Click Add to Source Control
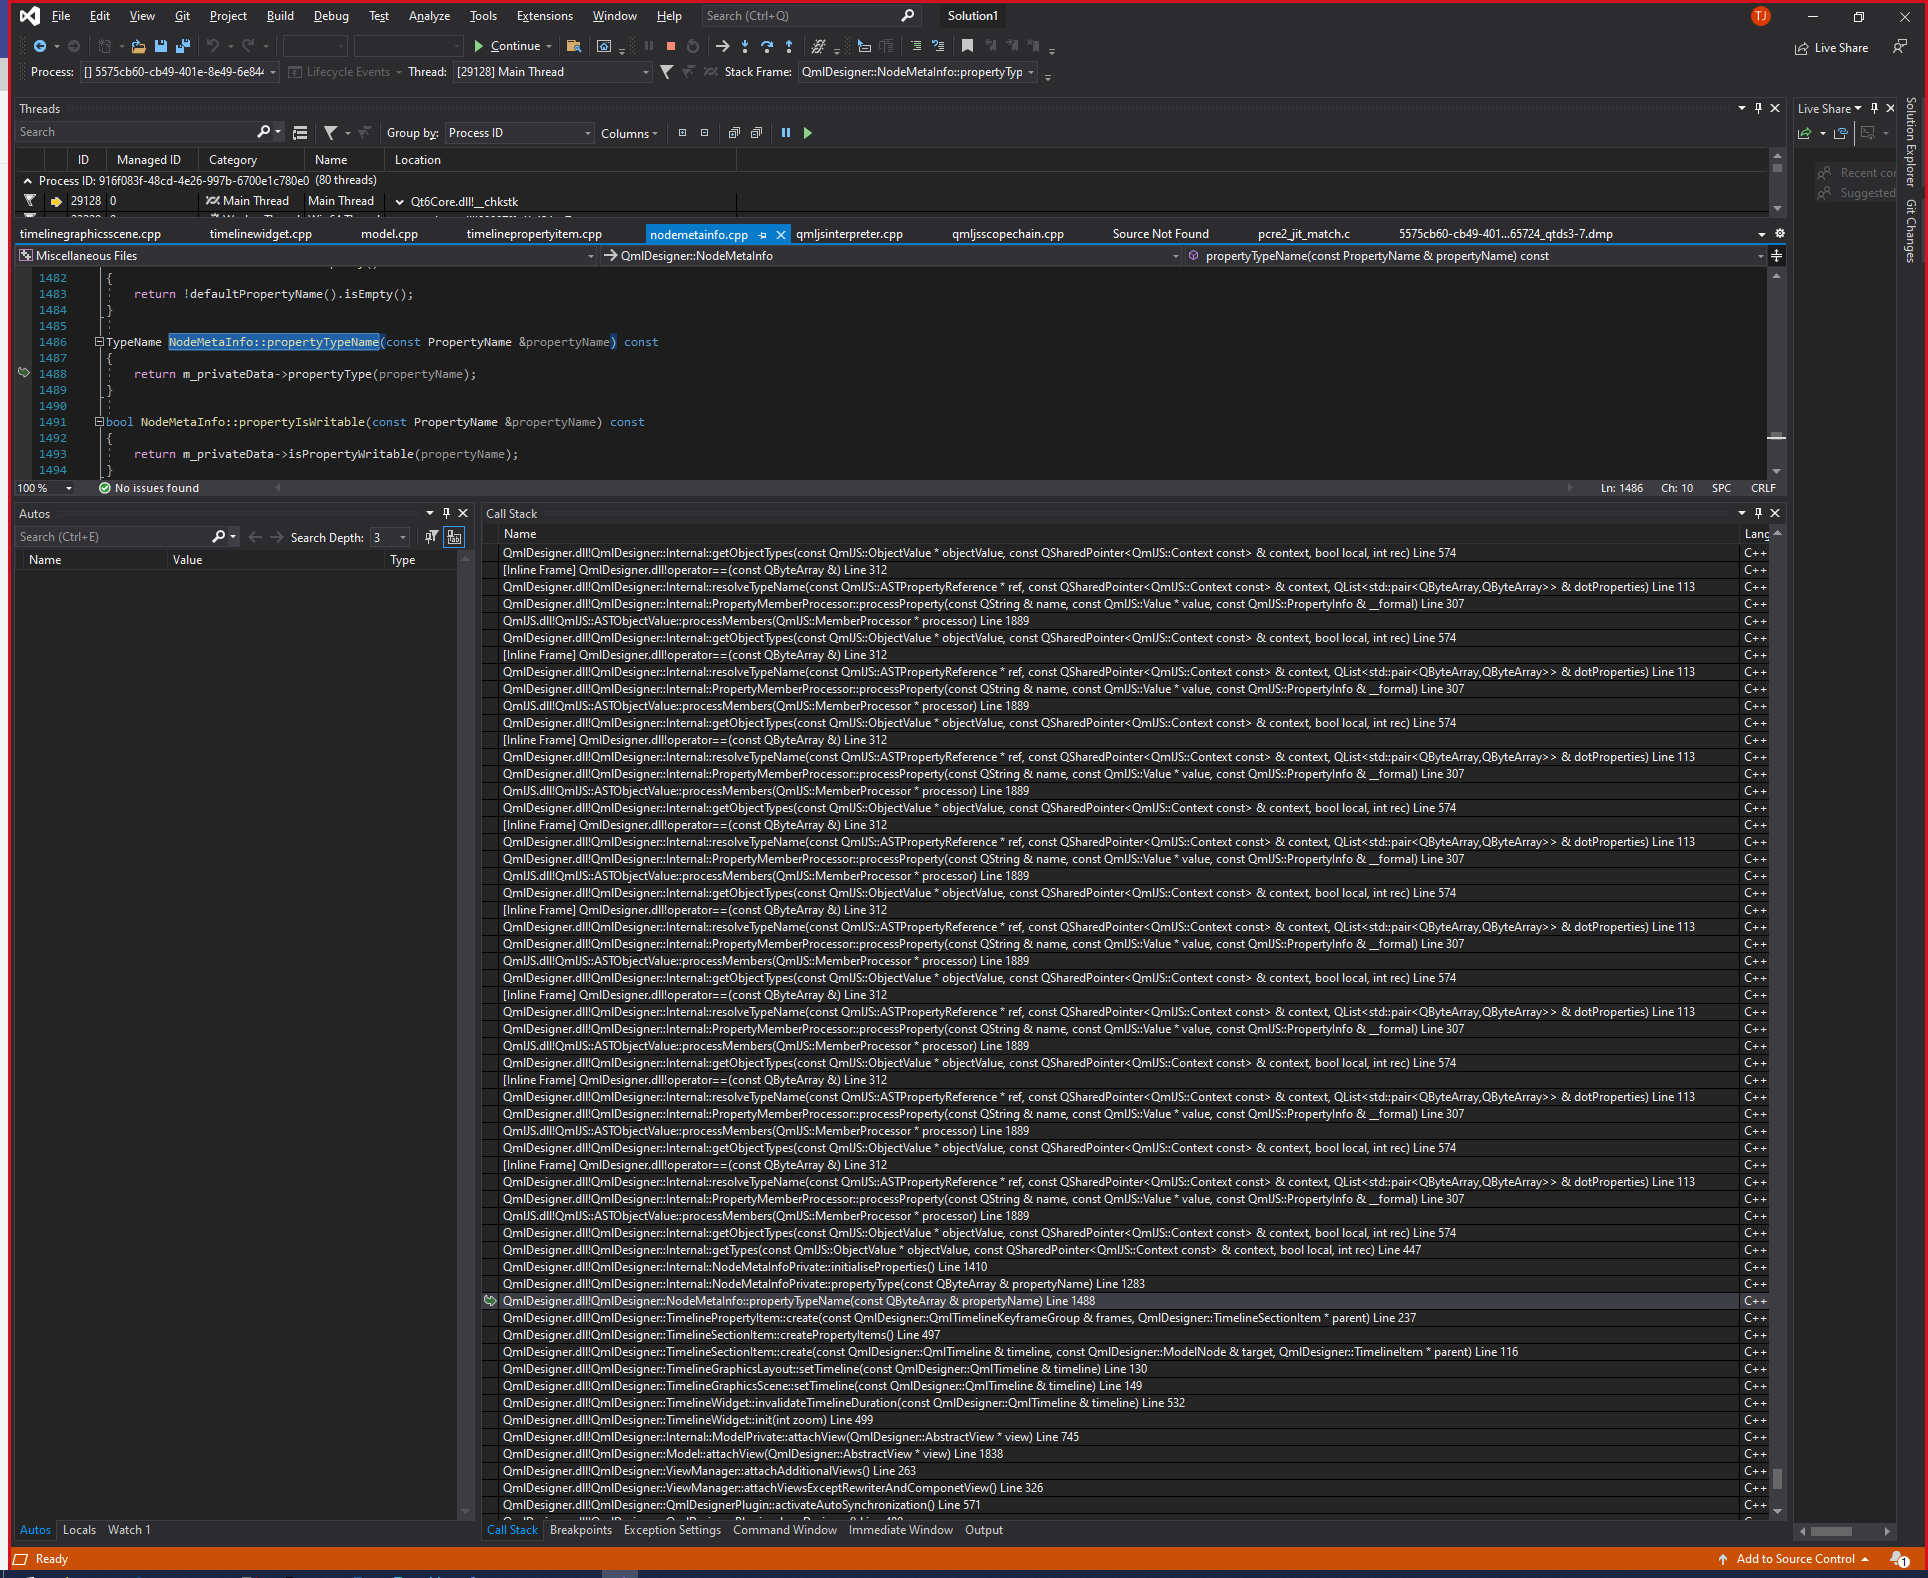Viewport: 1928px width, 1578px height. (x=1795, y=1559)
